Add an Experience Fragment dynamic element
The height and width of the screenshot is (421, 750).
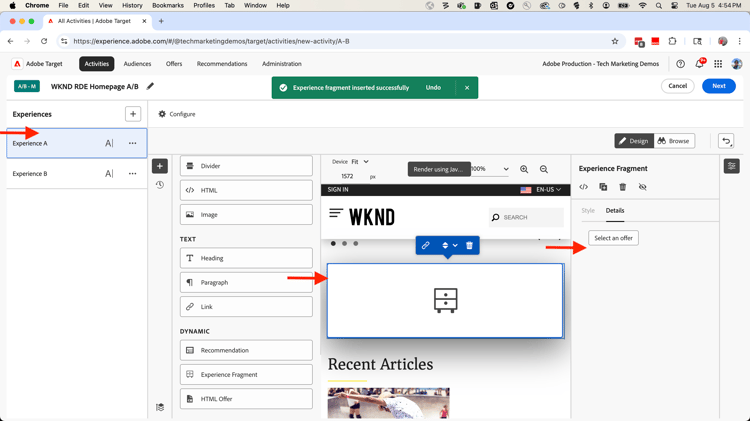(246, 375)
